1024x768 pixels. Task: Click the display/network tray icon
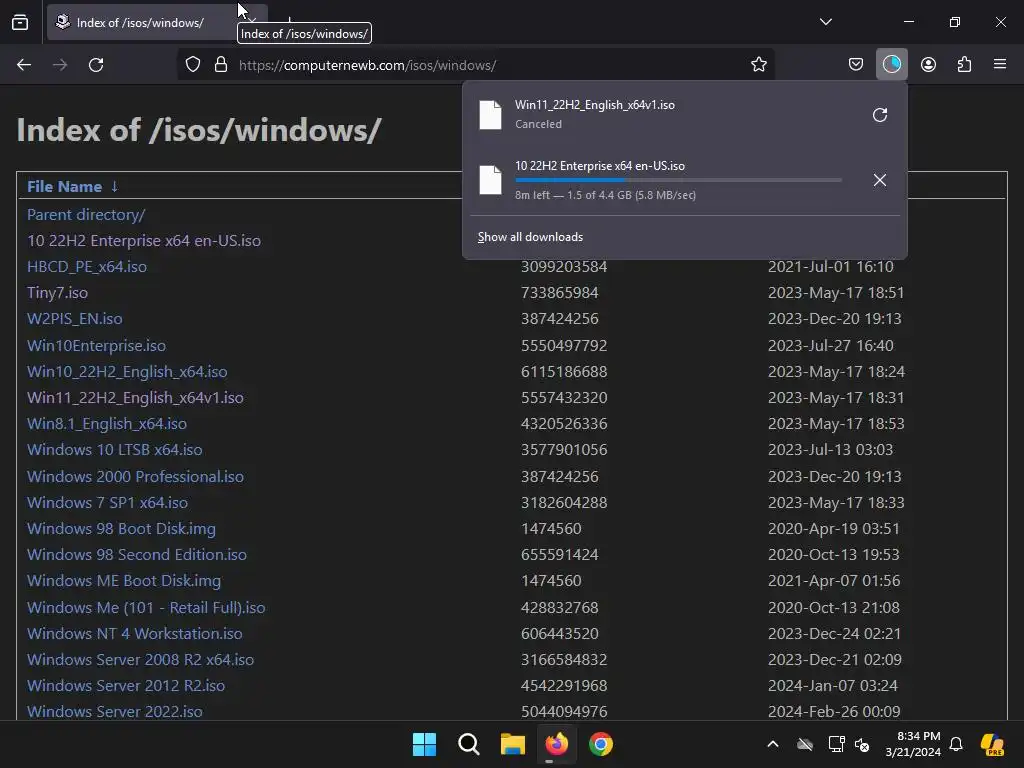pyautogui.click(x=836, y=744)
